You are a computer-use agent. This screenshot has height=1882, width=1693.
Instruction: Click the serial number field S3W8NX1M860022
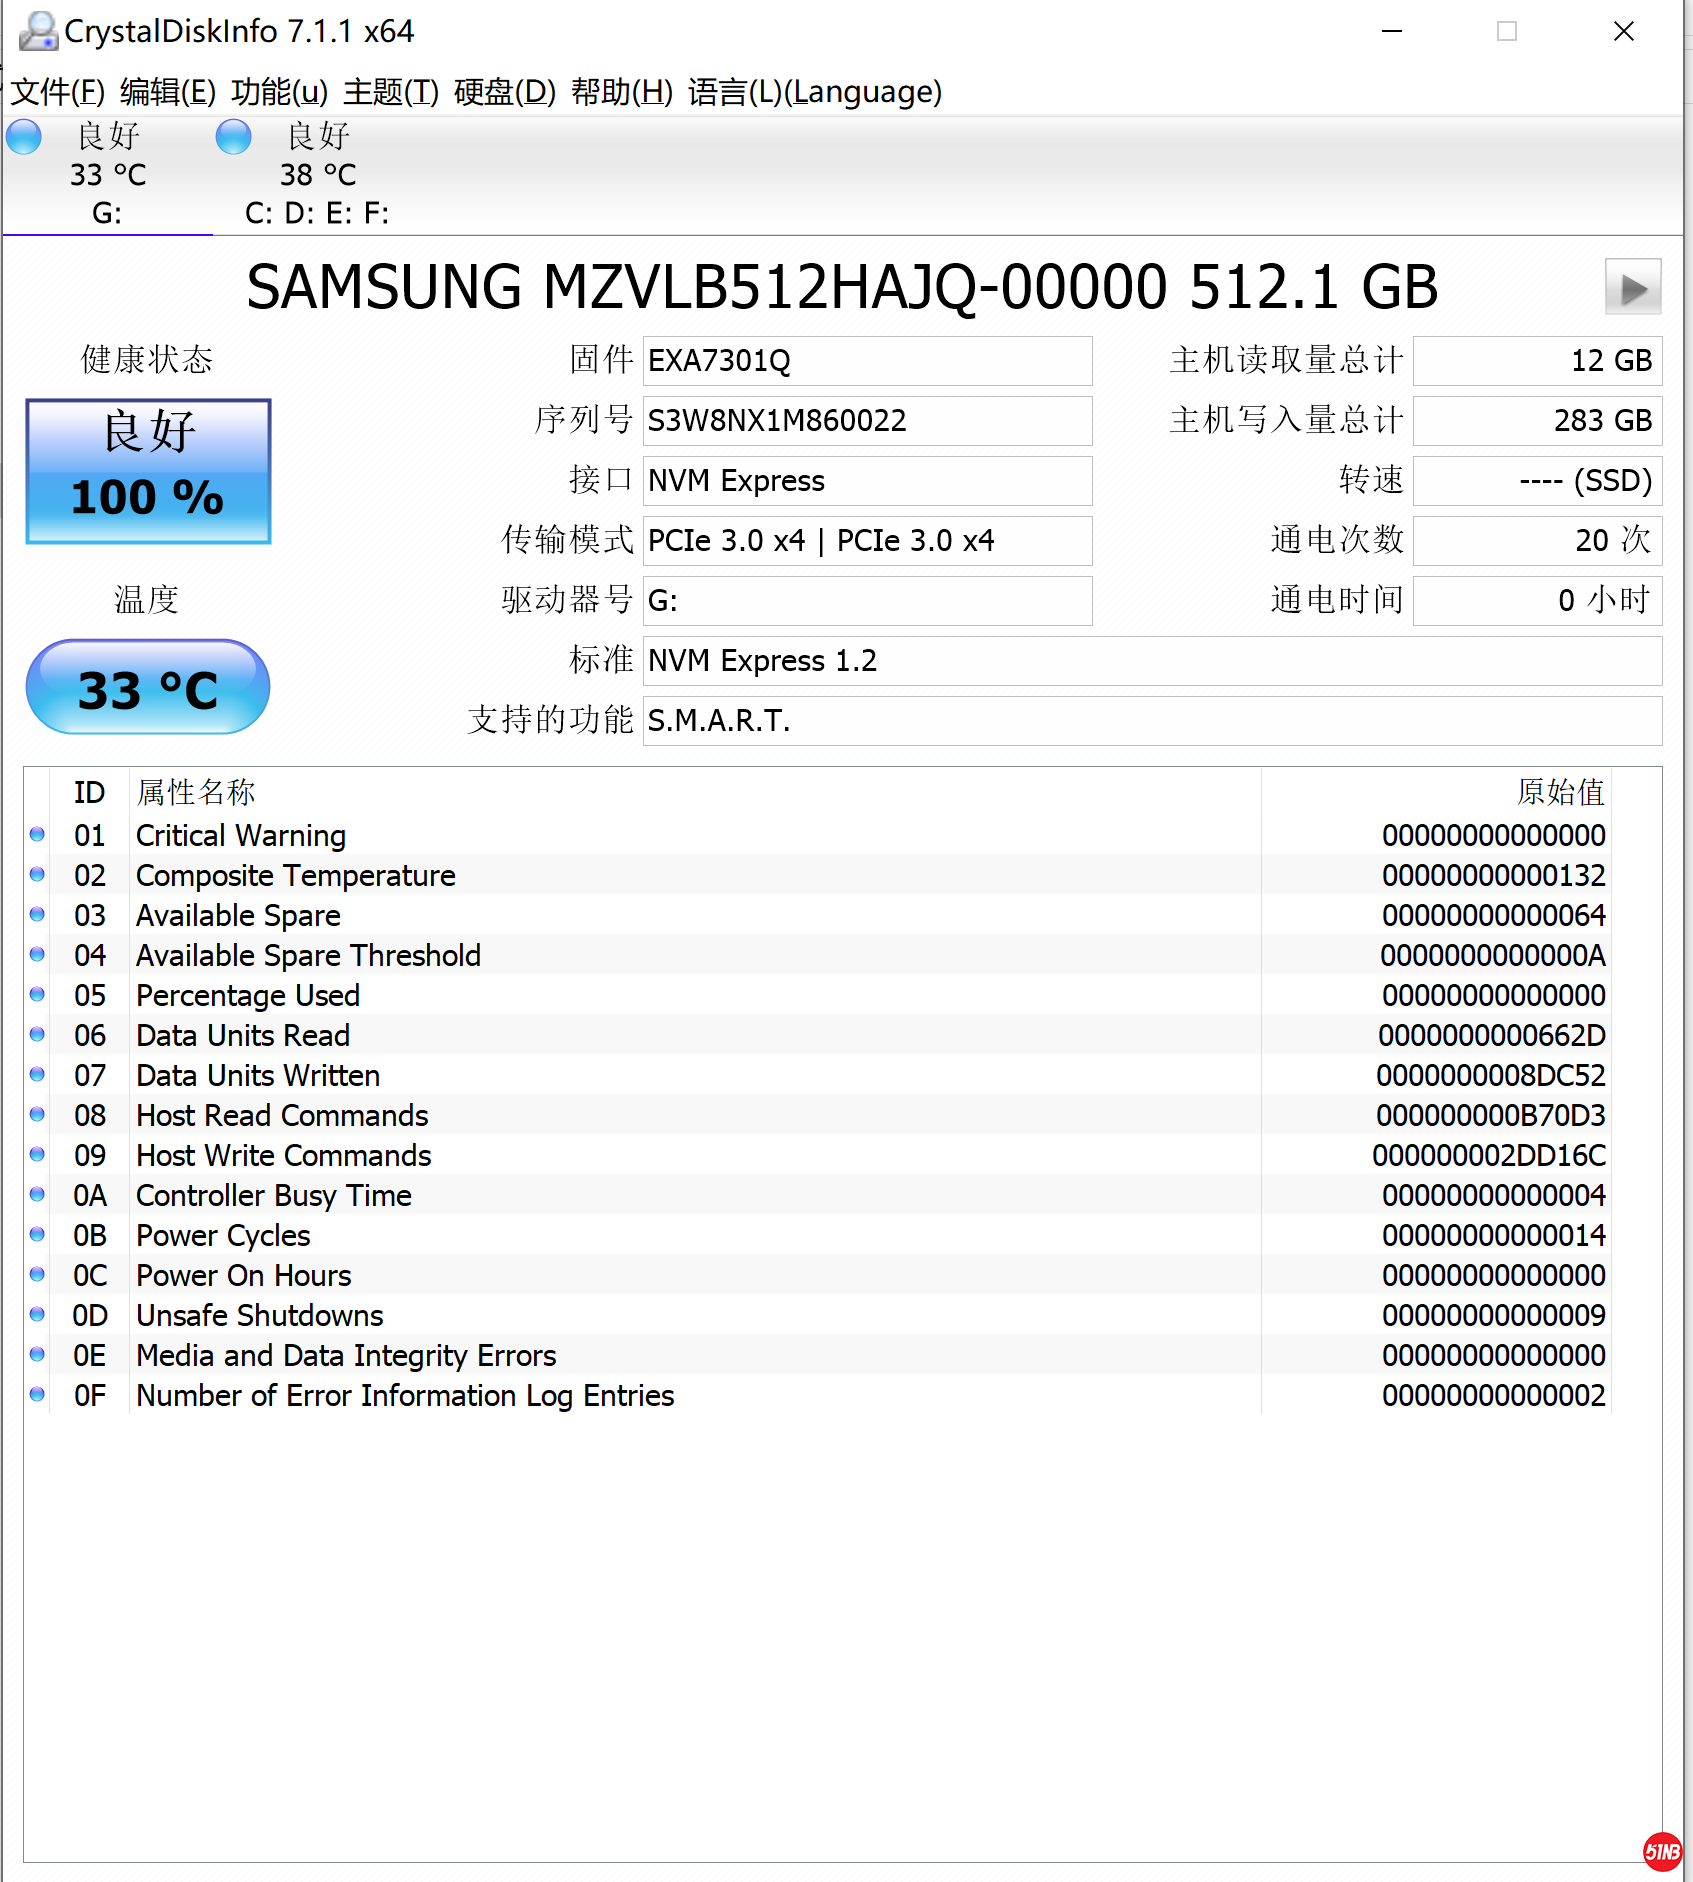click(x=866, y=421)
